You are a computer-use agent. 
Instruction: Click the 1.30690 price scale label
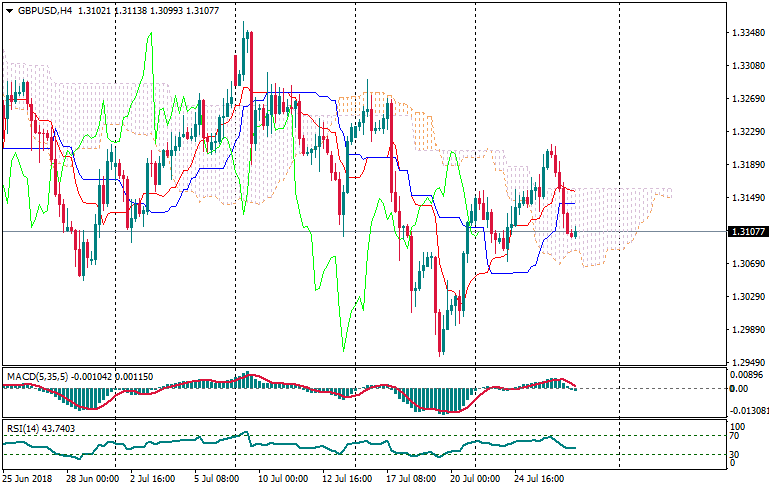[746, 264]
